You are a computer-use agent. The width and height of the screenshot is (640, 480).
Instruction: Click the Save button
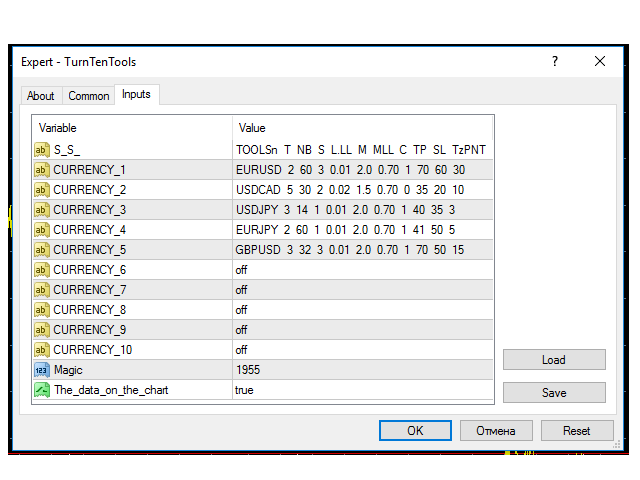554,393
